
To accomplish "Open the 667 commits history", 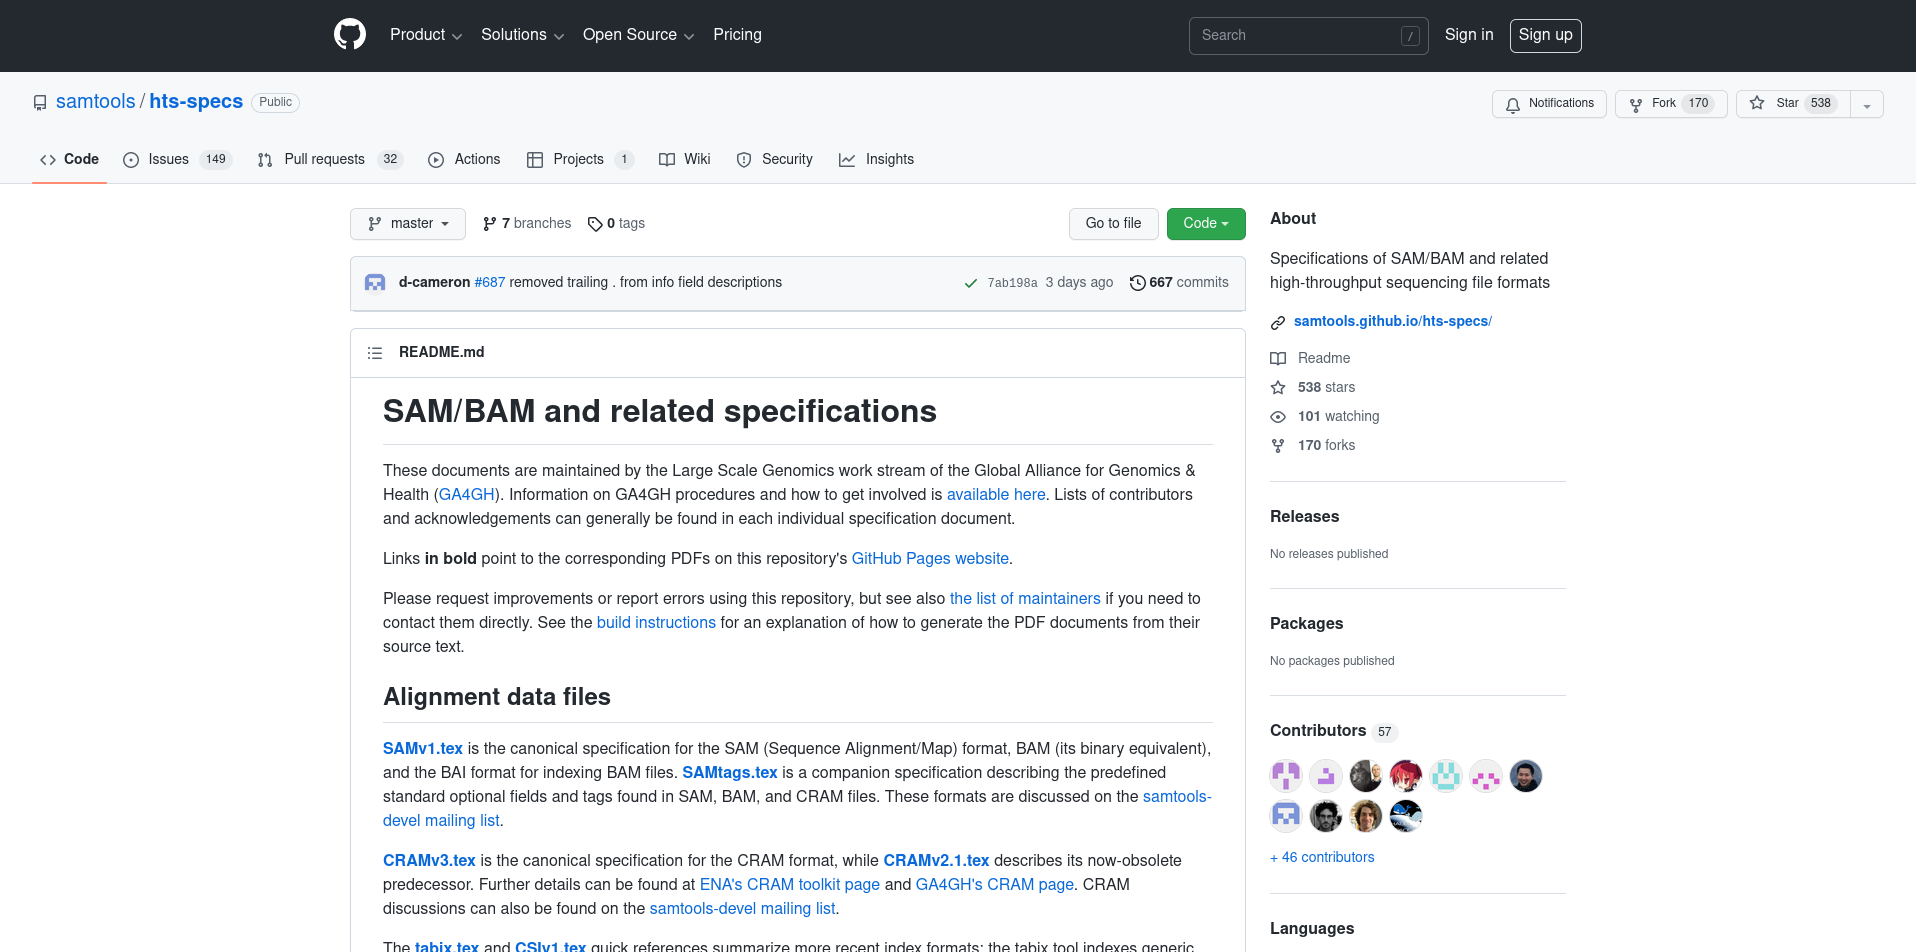I will pos(1179,283).
